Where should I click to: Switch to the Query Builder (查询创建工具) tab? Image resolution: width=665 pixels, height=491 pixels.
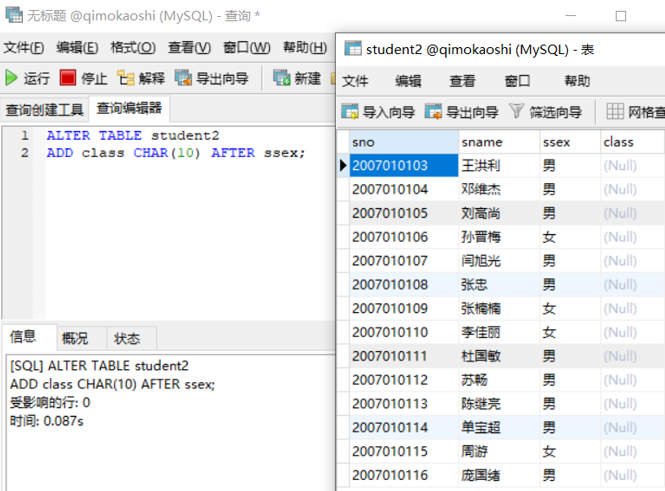coord(44,110)
